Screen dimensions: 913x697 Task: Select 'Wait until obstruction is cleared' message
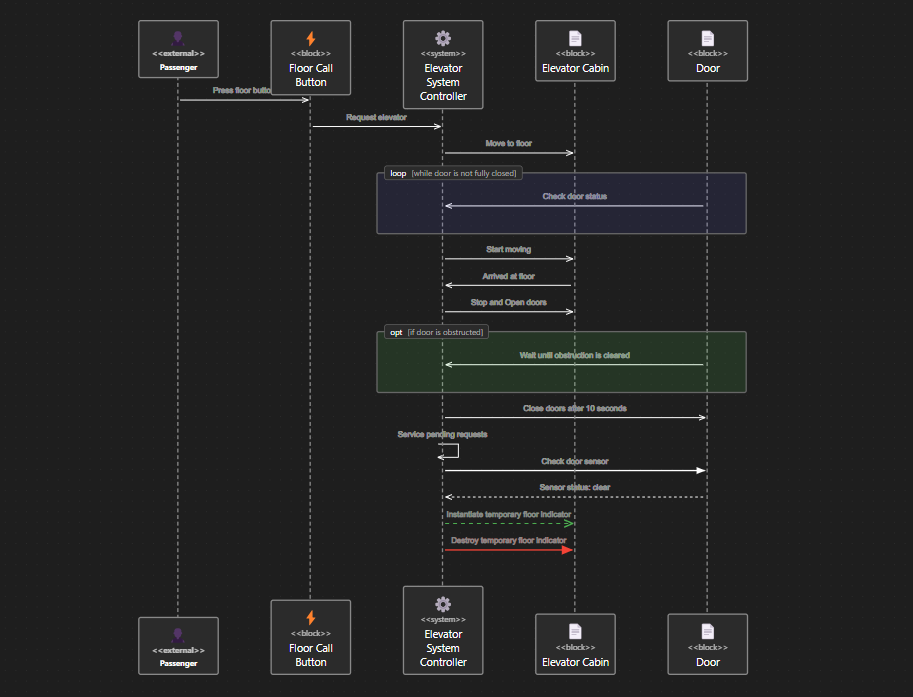pyautogui.click(x=575, y=355)
